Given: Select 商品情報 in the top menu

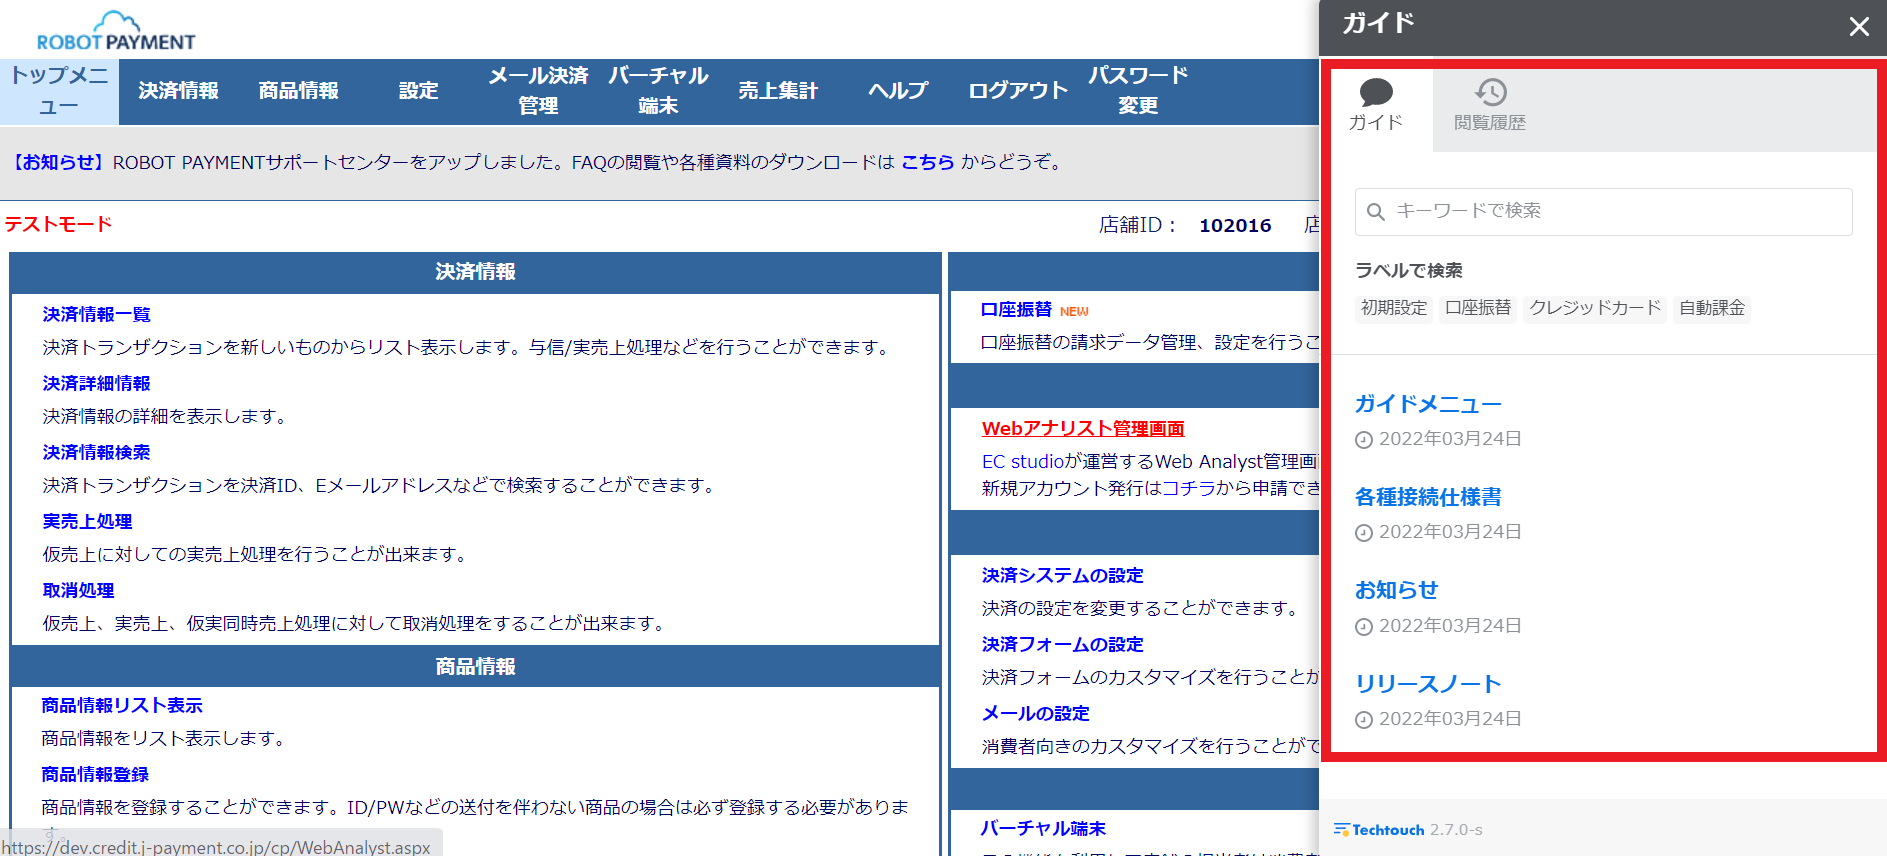Looking at the screenshot, I should 298,91.
